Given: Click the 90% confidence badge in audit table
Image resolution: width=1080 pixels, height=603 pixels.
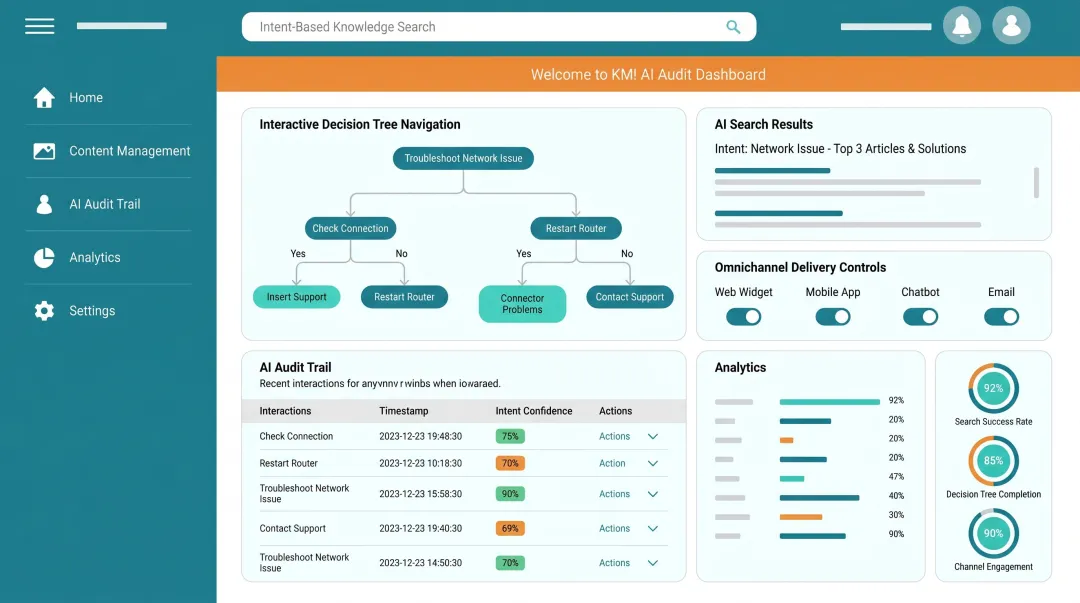Looking at the screenshot, I should 510,494.
